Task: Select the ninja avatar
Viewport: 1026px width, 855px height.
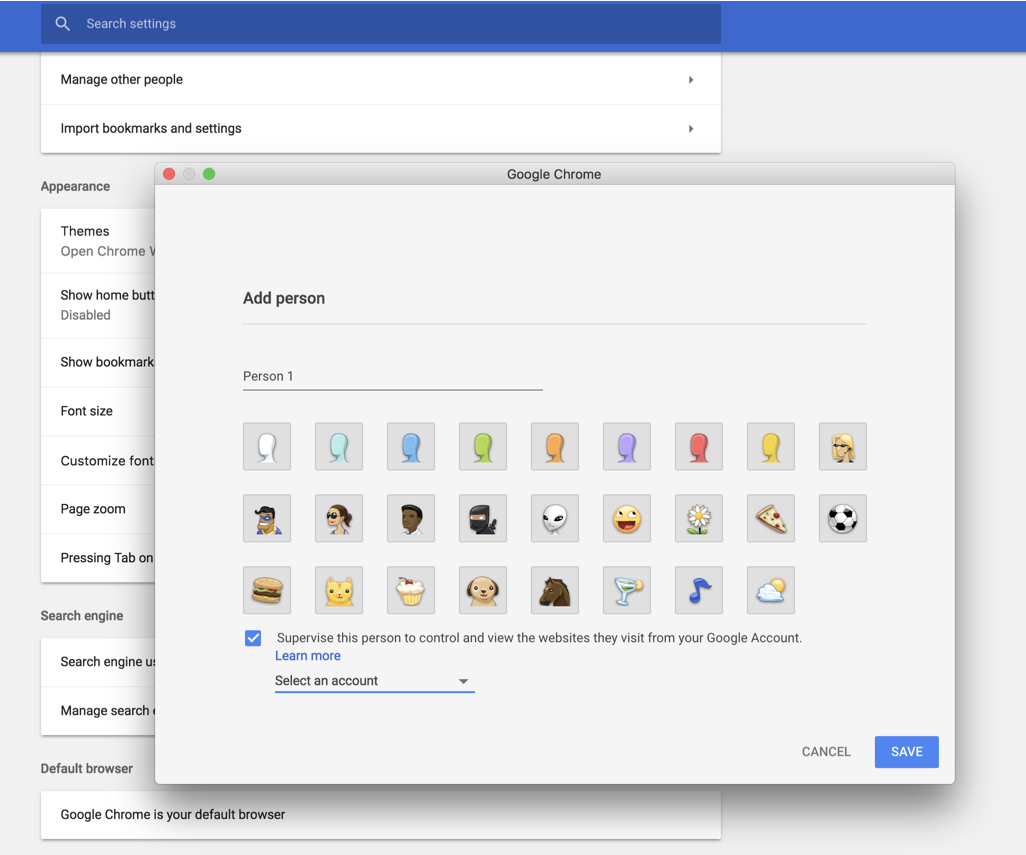Action: click(483, 518)
